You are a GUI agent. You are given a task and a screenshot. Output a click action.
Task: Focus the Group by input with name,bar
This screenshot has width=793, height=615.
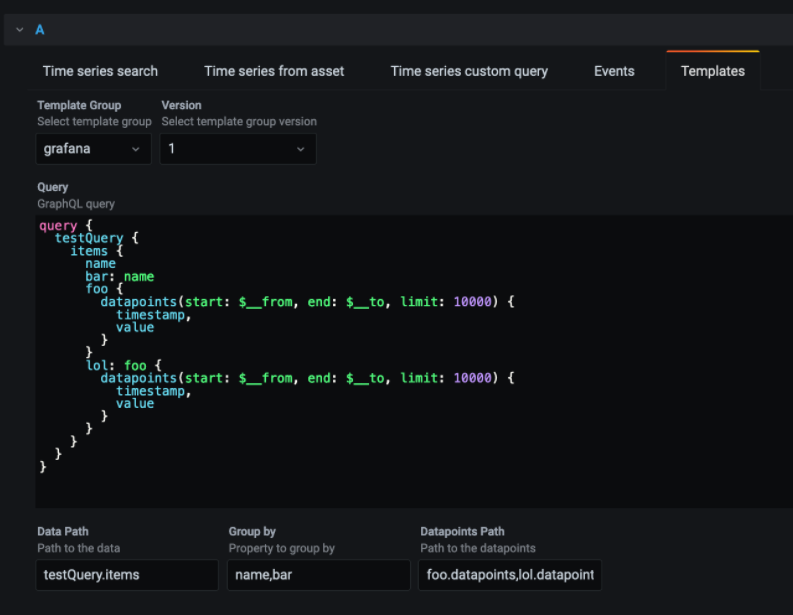tap(319, 575)
